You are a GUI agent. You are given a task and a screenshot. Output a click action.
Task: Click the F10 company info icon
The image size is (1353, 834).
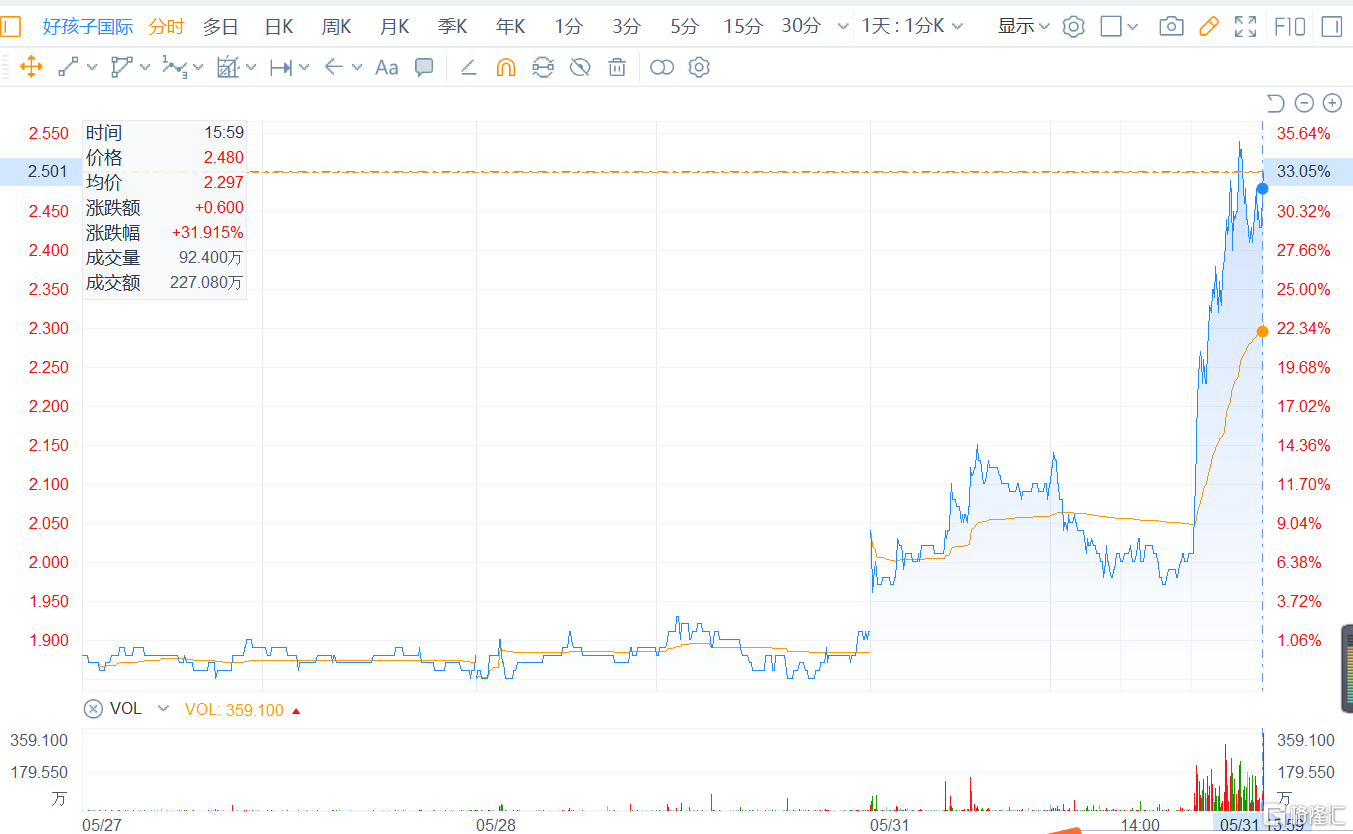click(1289, 27)
